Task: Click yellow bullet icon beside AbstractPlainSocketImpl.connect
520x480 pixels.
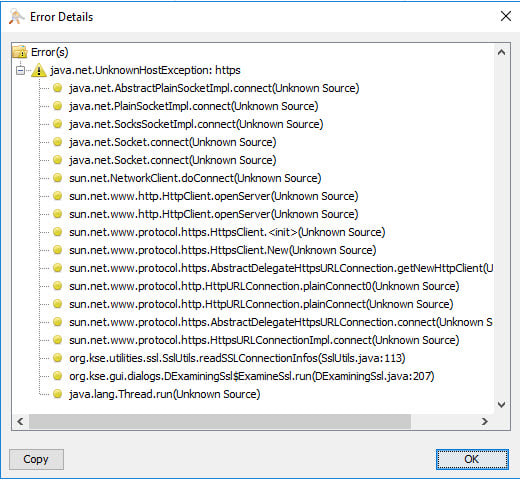Action: [58, 88]
